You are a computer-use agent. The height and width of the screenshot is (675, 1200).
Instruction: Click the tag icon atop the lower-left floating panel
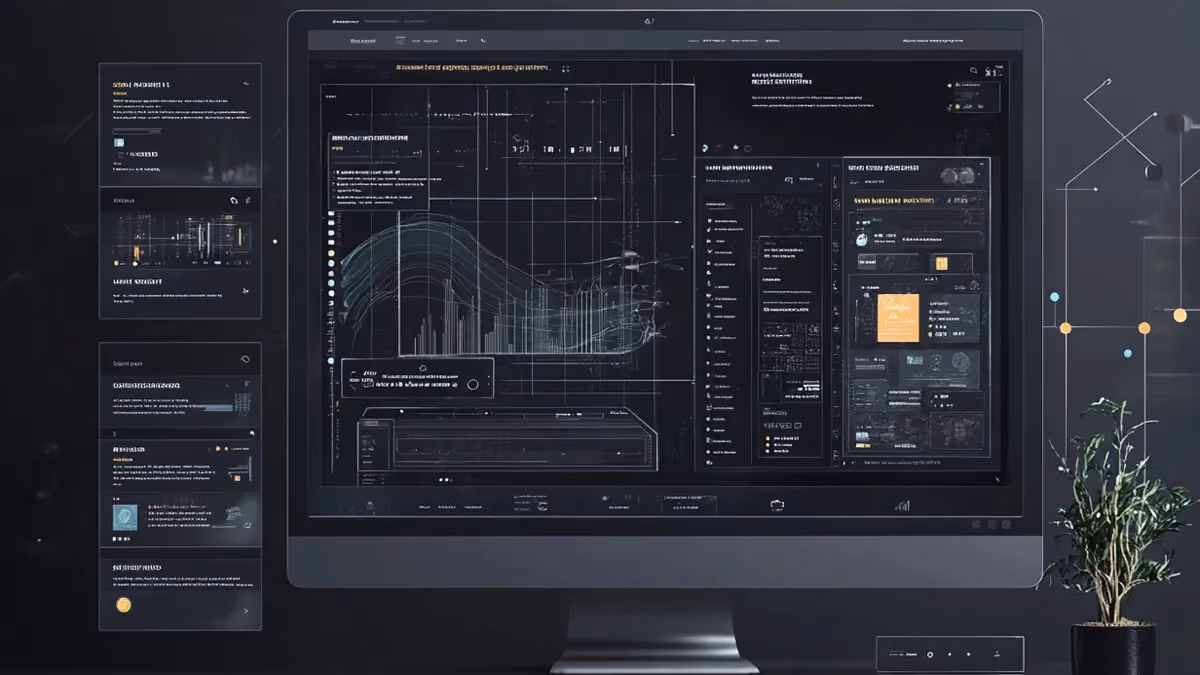[245, 359]
